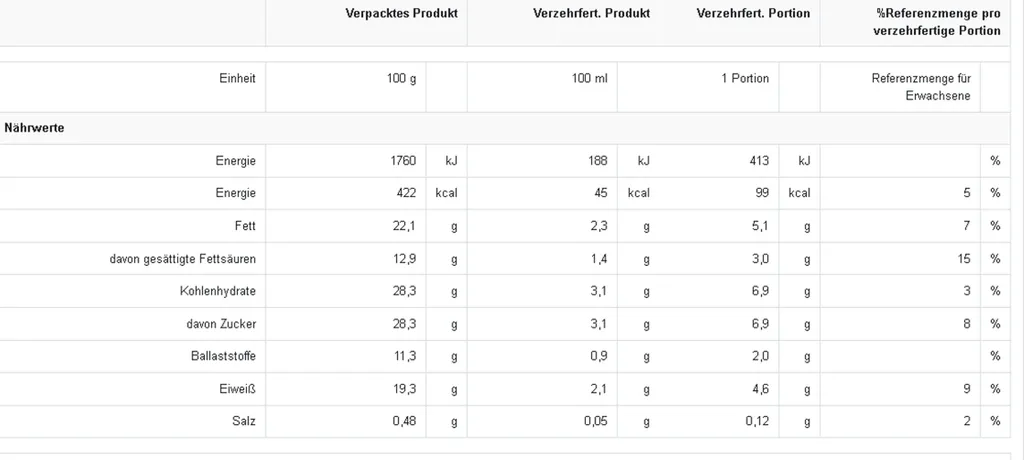This screenshot has width=1024, height=460.
Task: Click the Salz value 0,48
Action: click(x=404, y=422)
